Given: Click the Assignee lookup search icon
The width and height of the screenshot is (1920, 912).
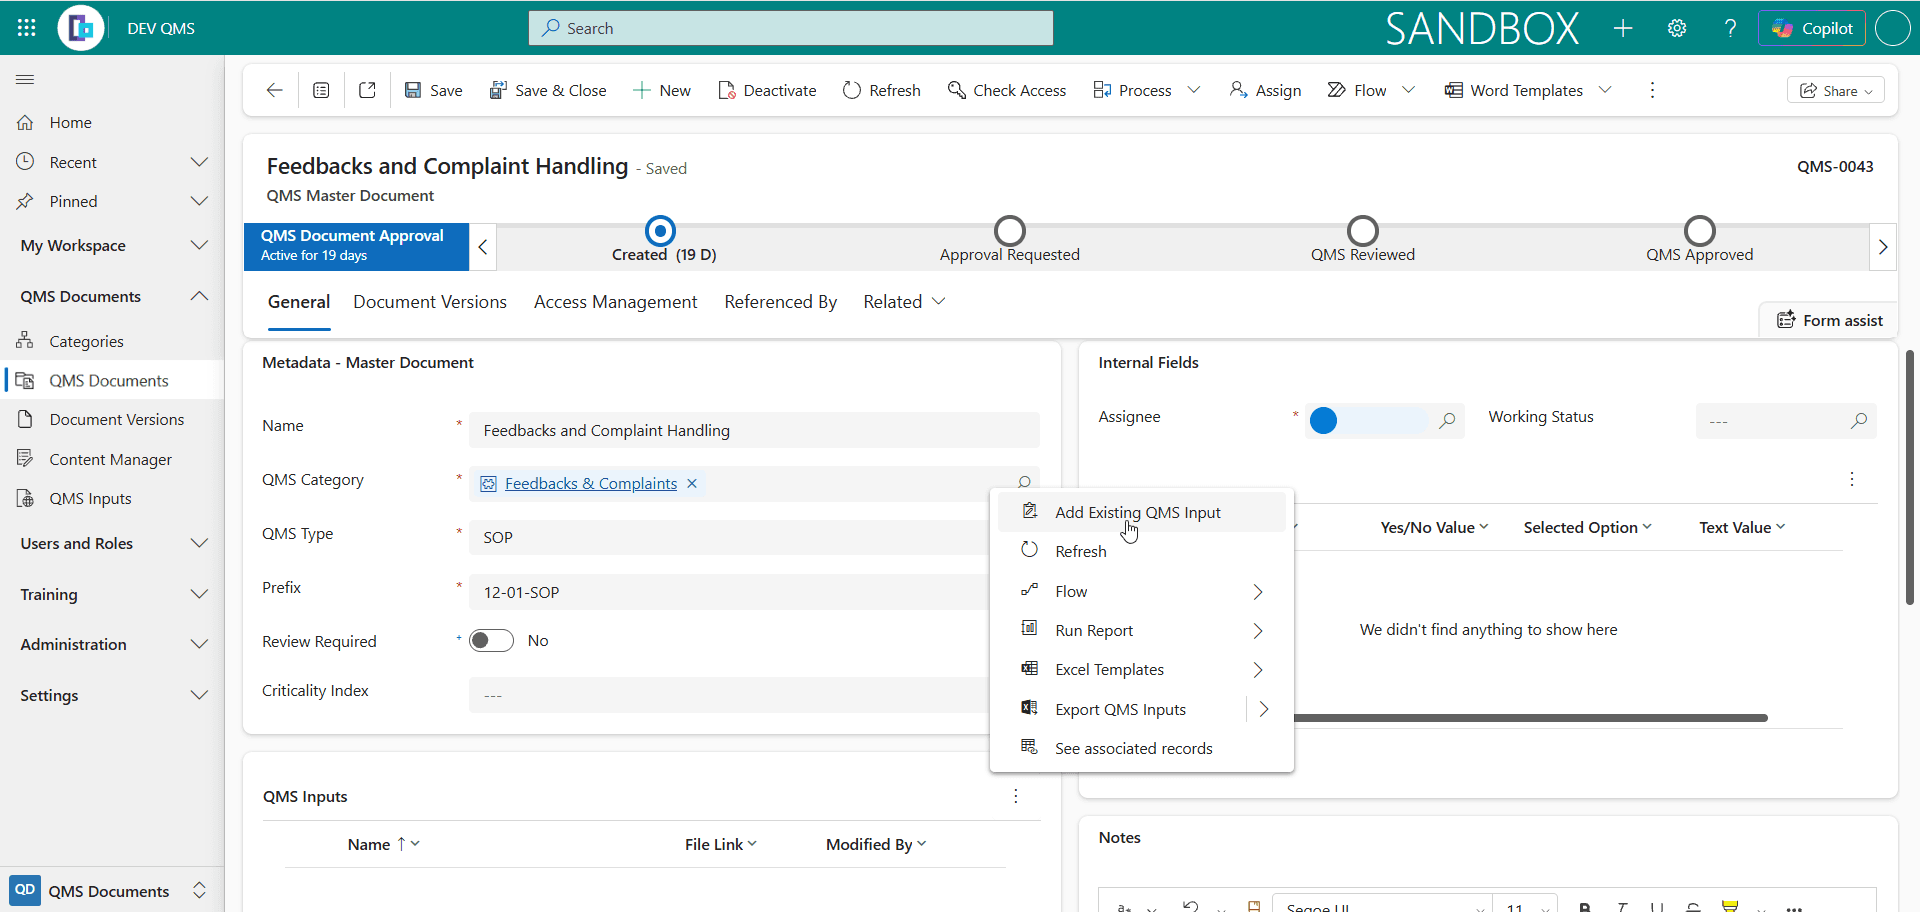Looking at the screenshot, I should (1447, 421).
